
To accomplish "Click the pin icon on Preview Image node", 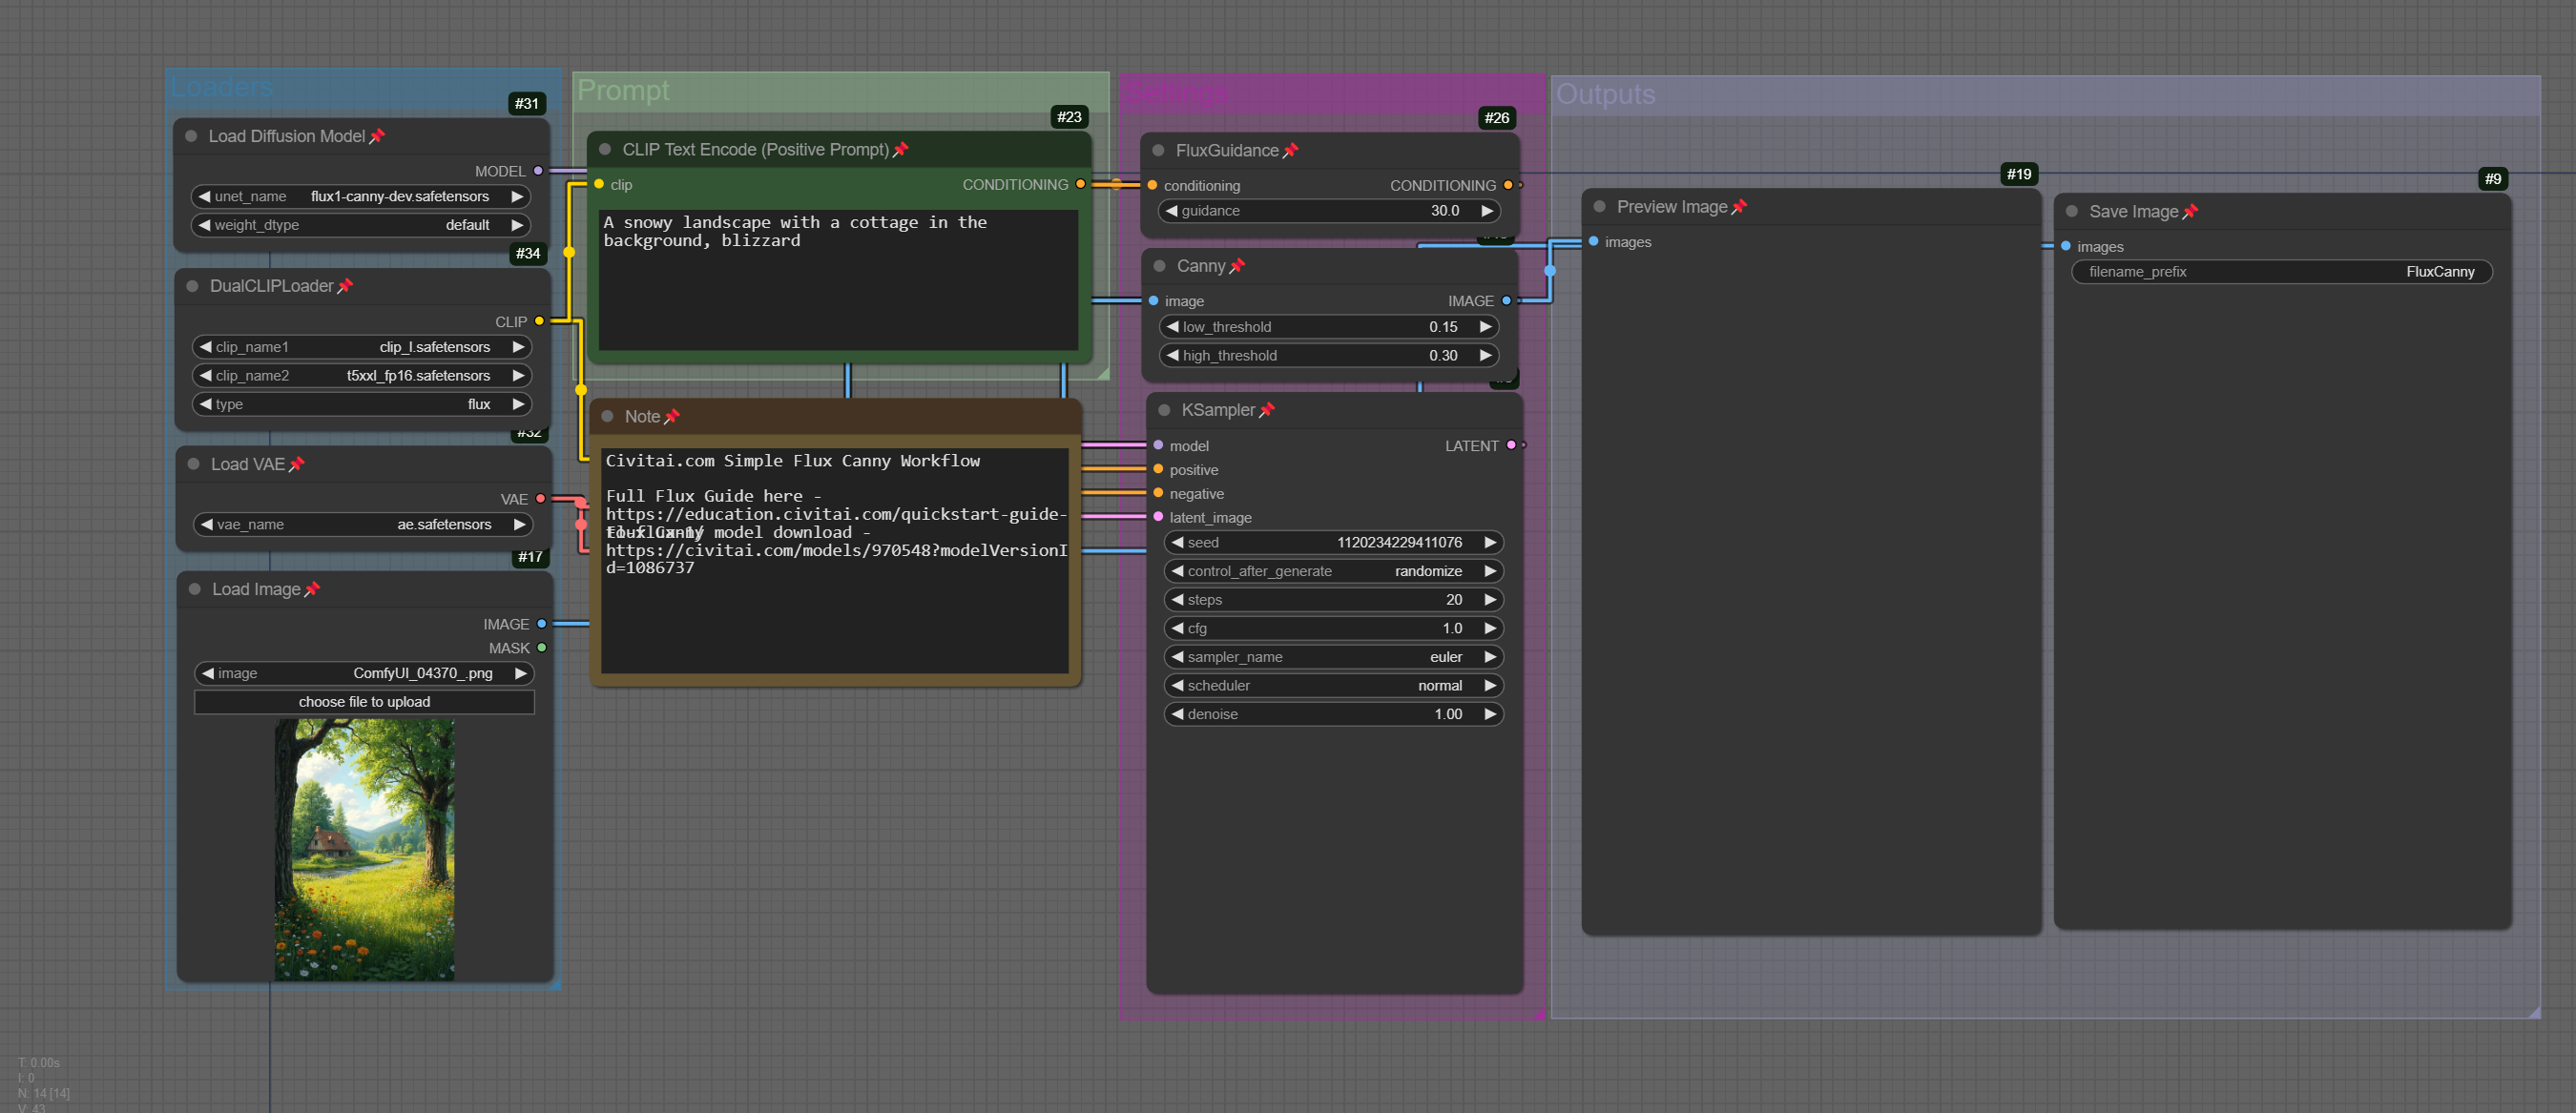I will pos(1739,206).
